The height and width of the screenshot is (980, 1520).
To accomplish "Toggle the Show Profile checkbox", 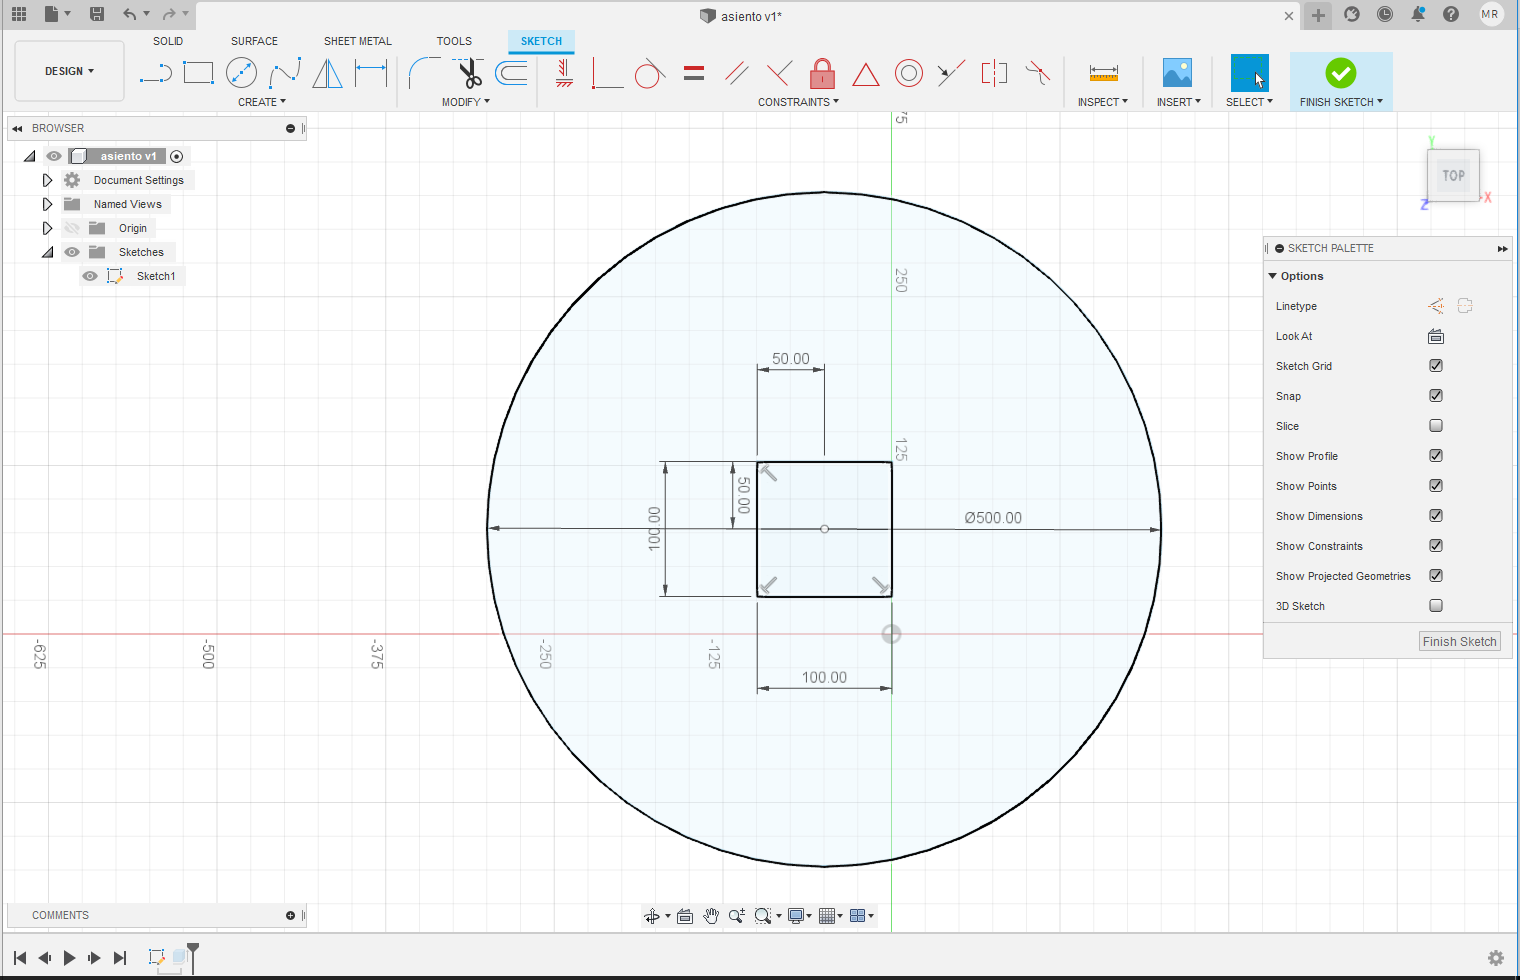I will tap(1436, 456).
